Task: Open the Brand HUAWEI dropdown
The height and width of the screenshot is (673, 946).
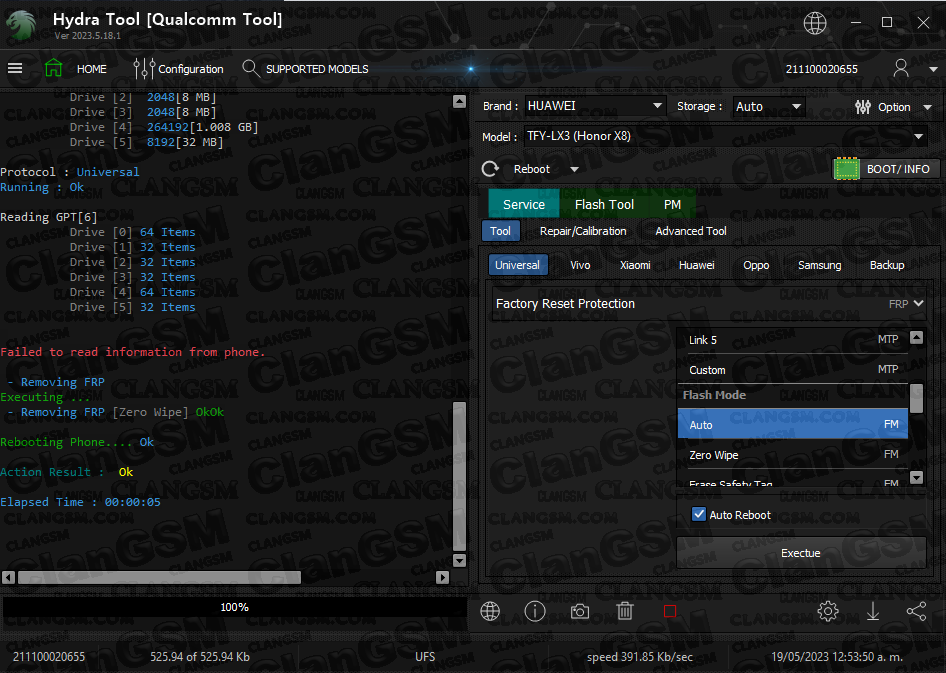Action: pyautogui.click(x=595, y=106)
